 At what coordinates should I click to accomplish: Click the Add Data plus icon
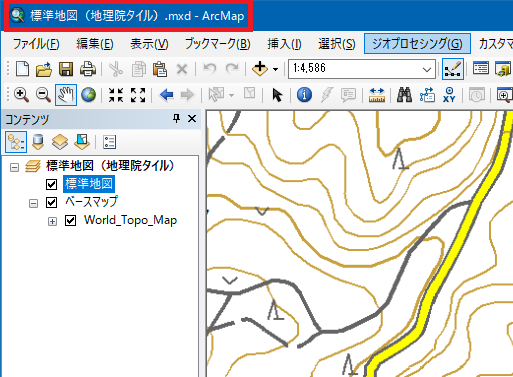point(260,69)
